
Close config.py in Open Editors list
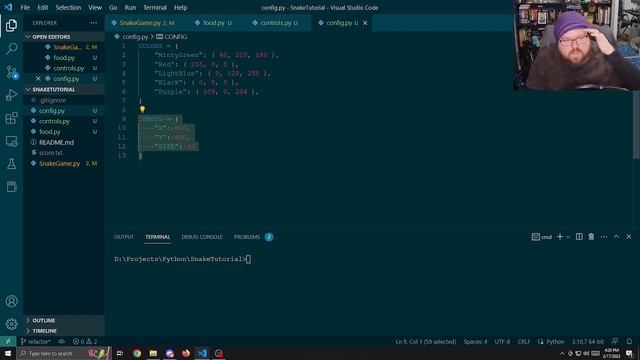point(38,79)
